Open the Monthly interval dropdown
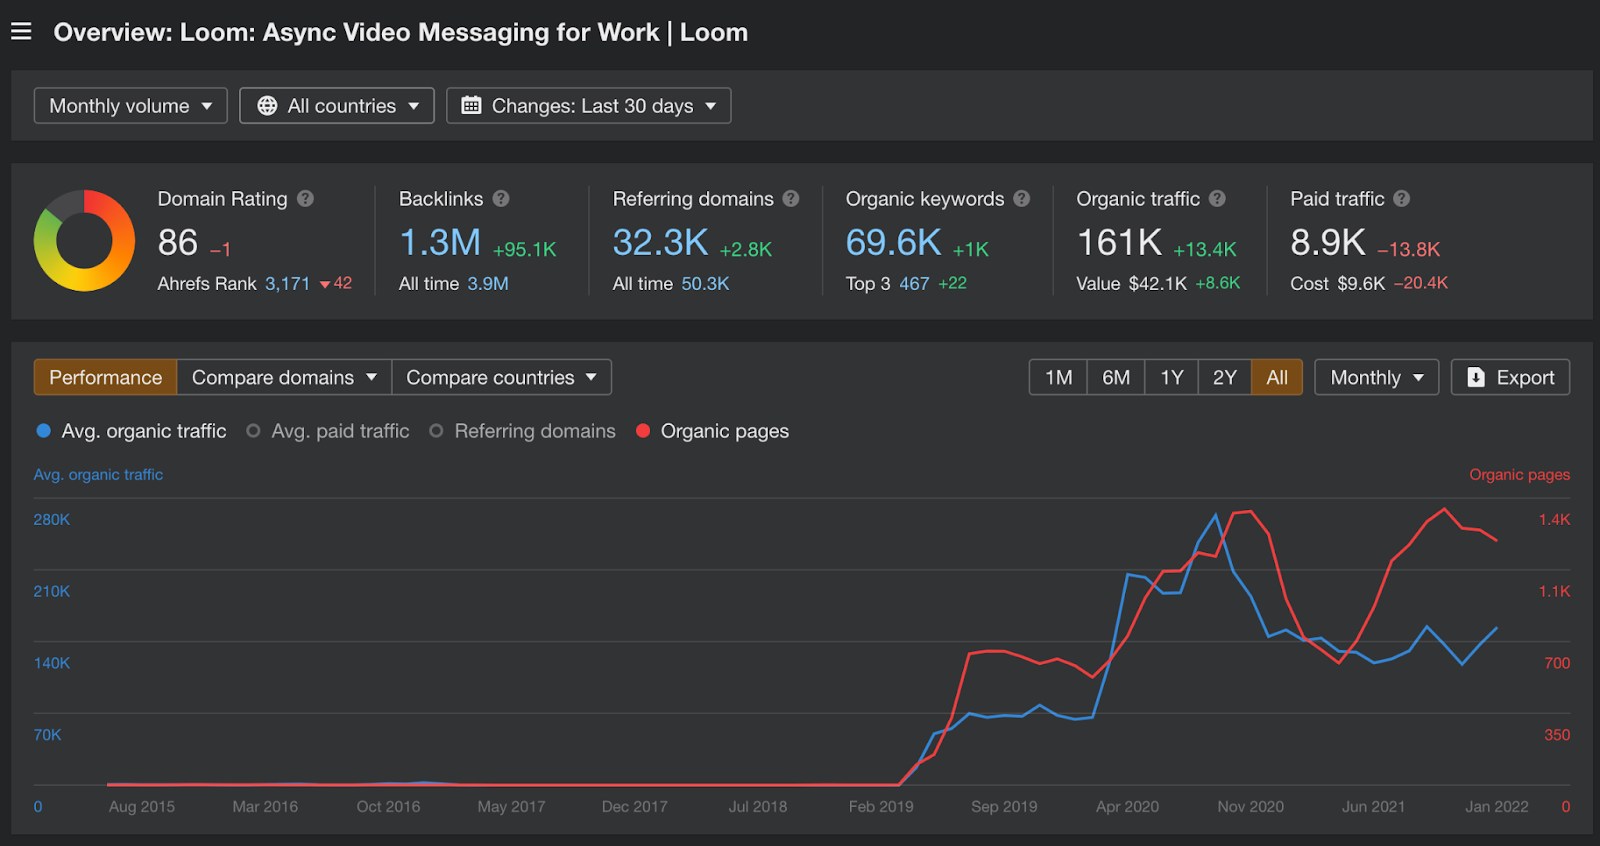 [x=1376, y=377]
